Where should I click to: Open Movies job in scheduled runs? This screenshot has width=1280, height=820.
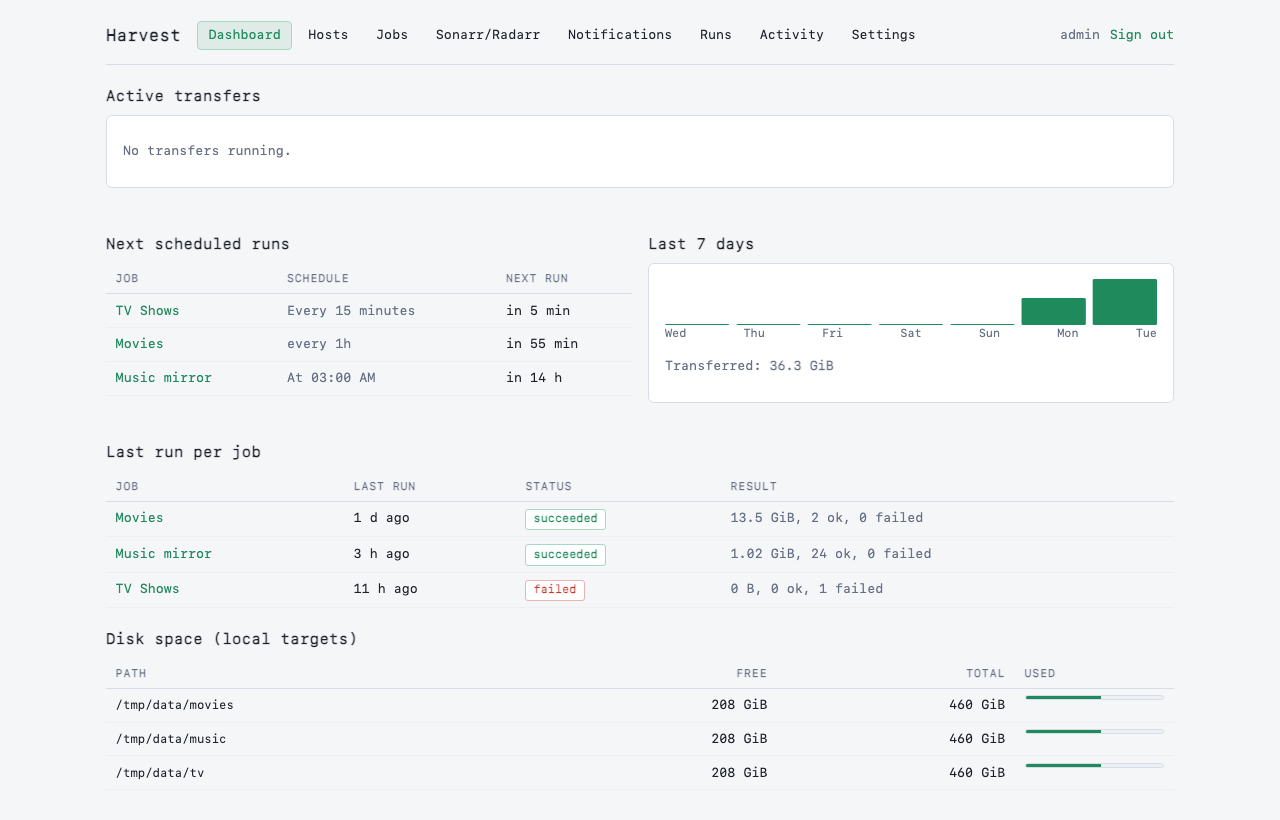pyautogui.click(x=139, y=344)
